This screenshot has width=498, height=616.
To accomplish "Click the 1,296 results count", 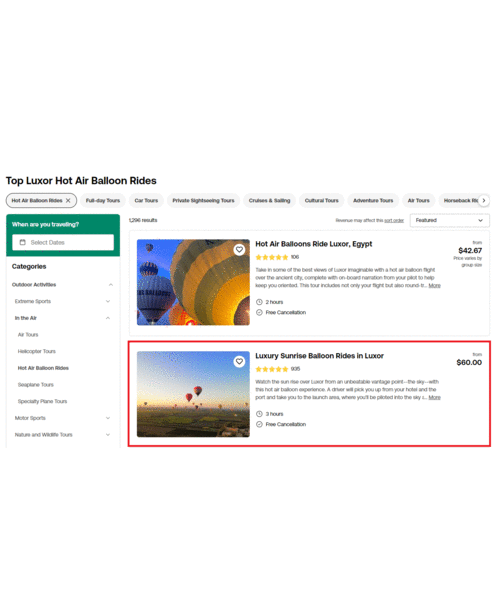I will point(143,220).
